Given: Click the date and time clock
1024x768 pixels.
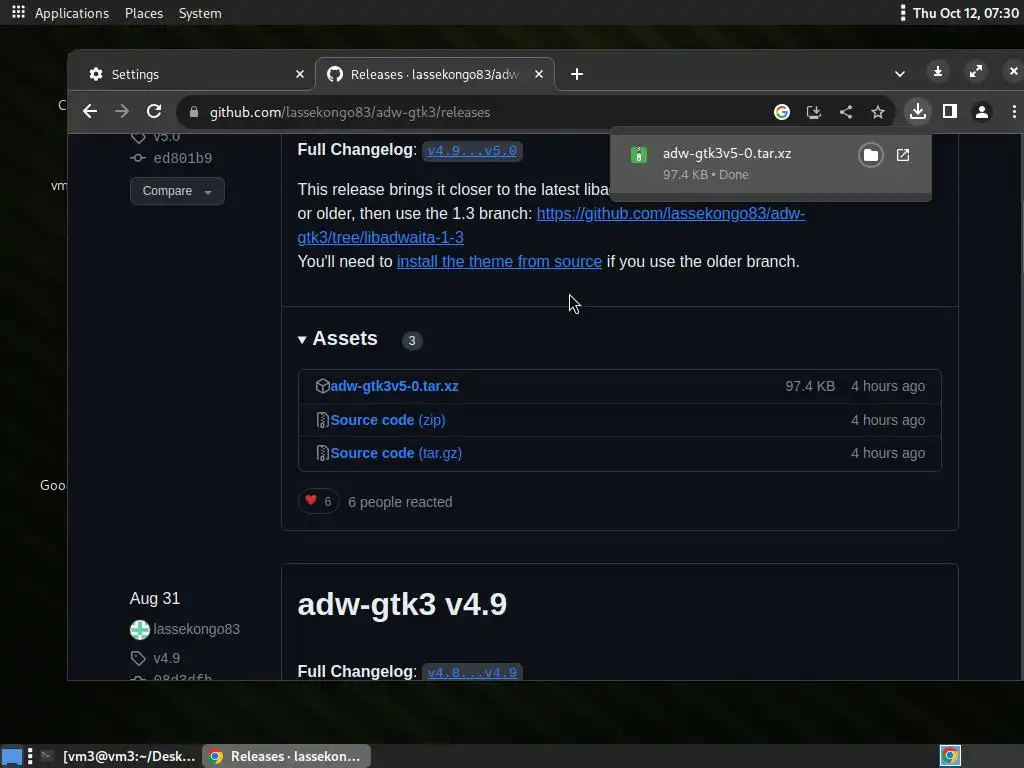Looking at the screenshot, I should pos(965,13).
